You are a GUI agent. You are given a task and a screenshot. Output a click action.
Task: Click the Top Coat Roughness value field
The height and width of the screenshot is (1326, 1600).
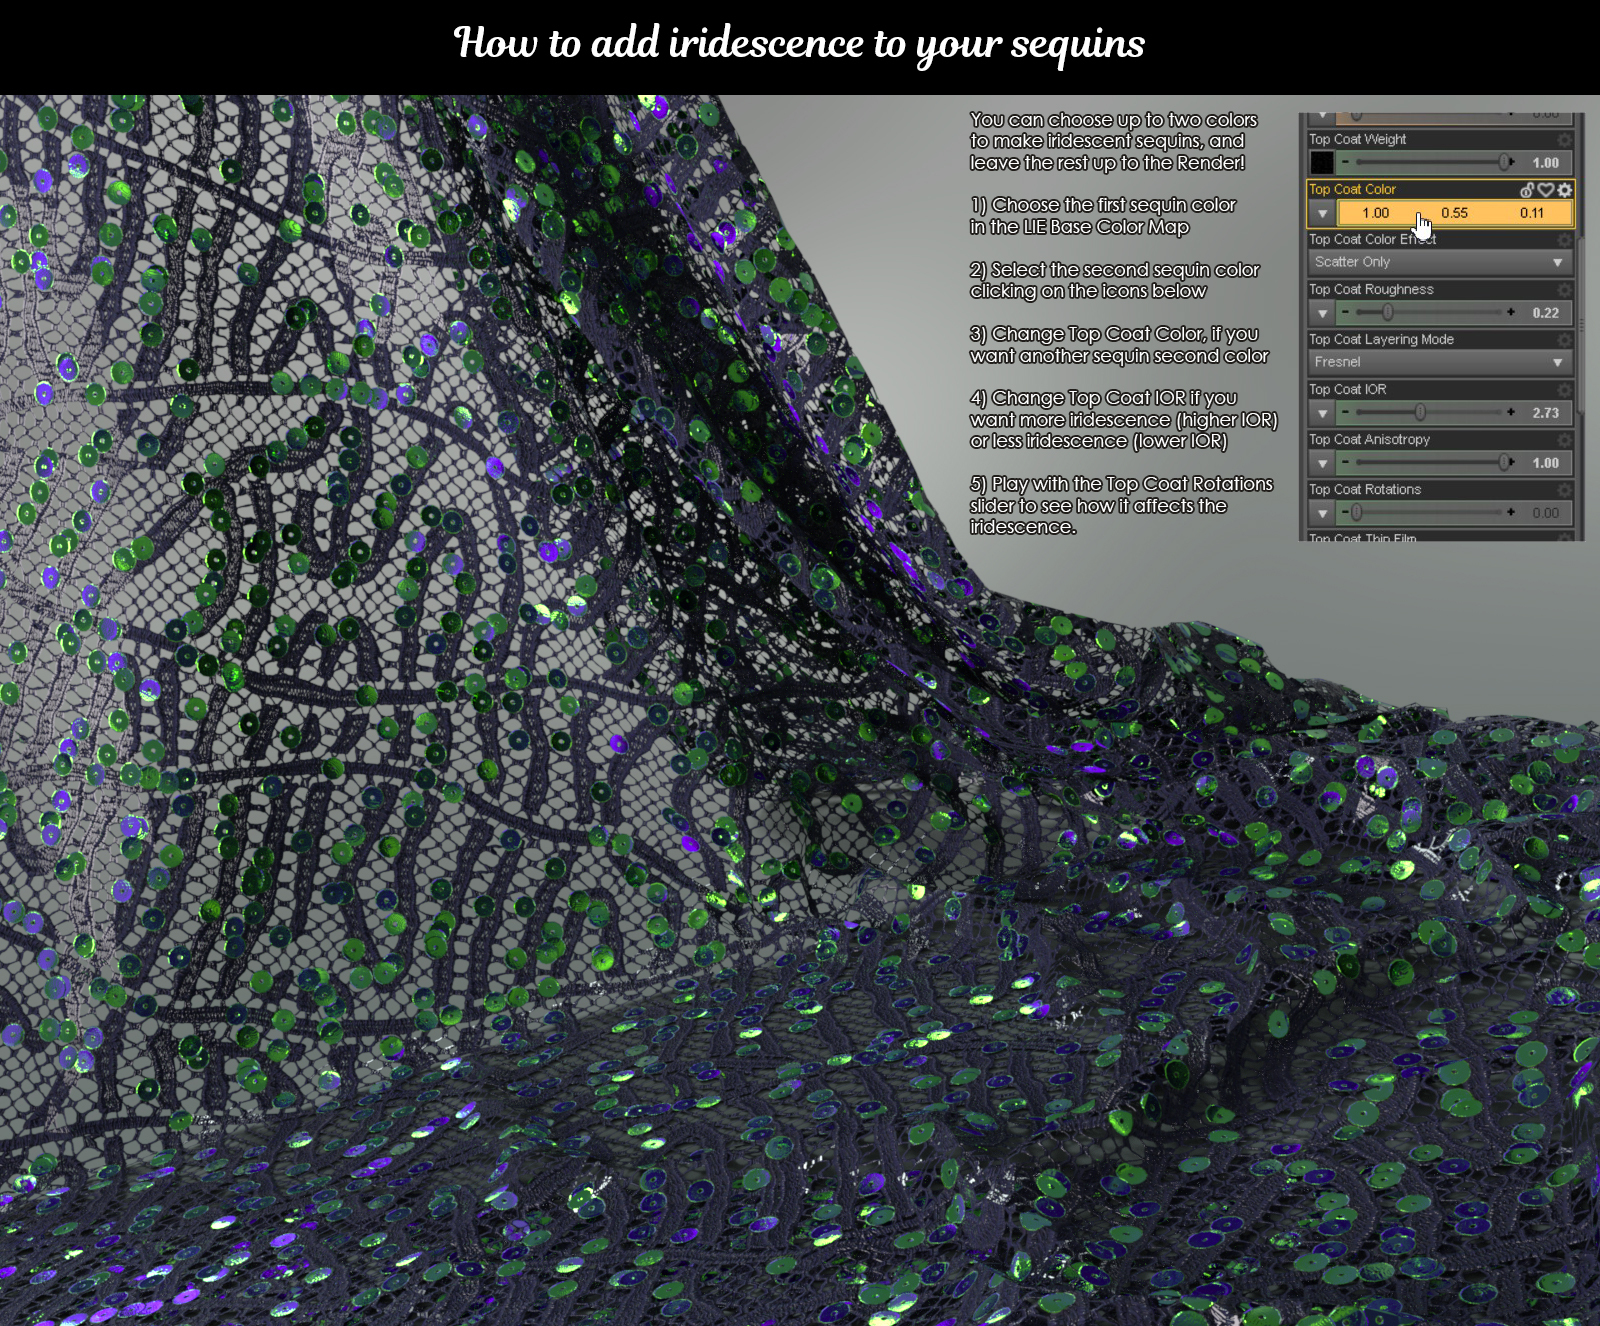[x=1545, y=313]
